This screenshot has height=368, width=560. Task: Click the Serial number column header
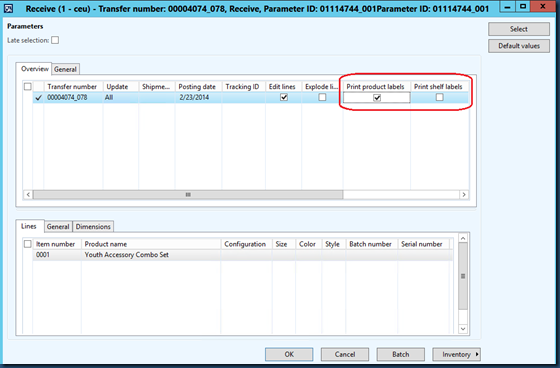pyautogui.click(x=424, y=244)
